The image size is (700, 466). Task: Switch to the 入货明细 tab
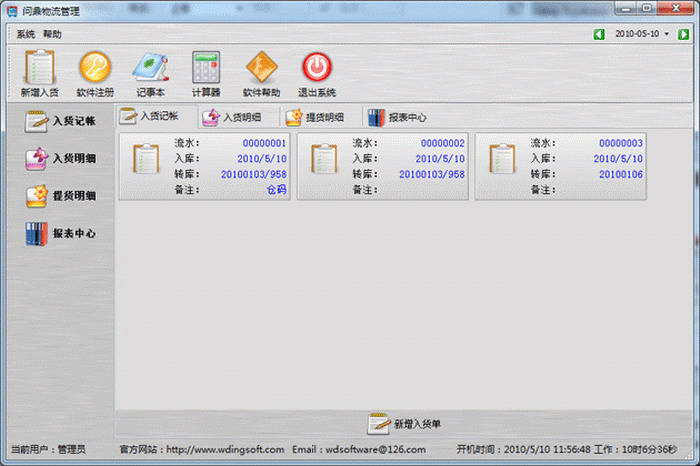(237, 117)
